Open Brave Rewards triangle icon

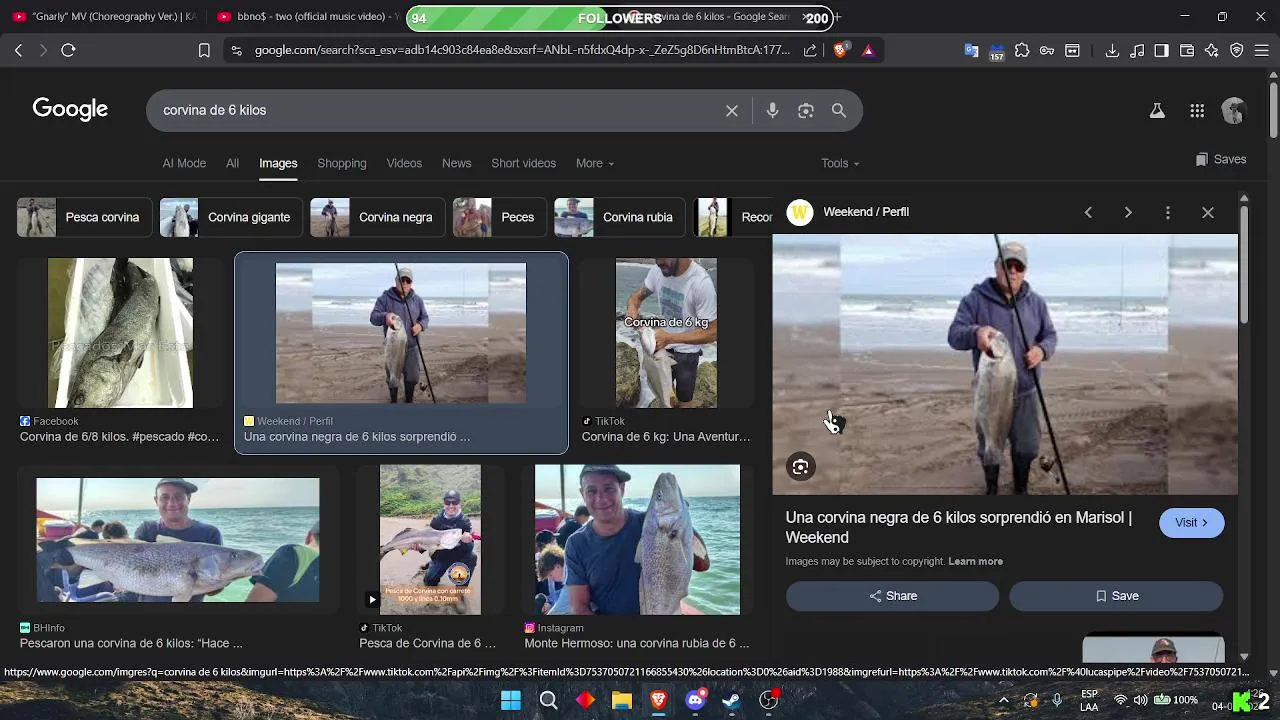(868, 50)
